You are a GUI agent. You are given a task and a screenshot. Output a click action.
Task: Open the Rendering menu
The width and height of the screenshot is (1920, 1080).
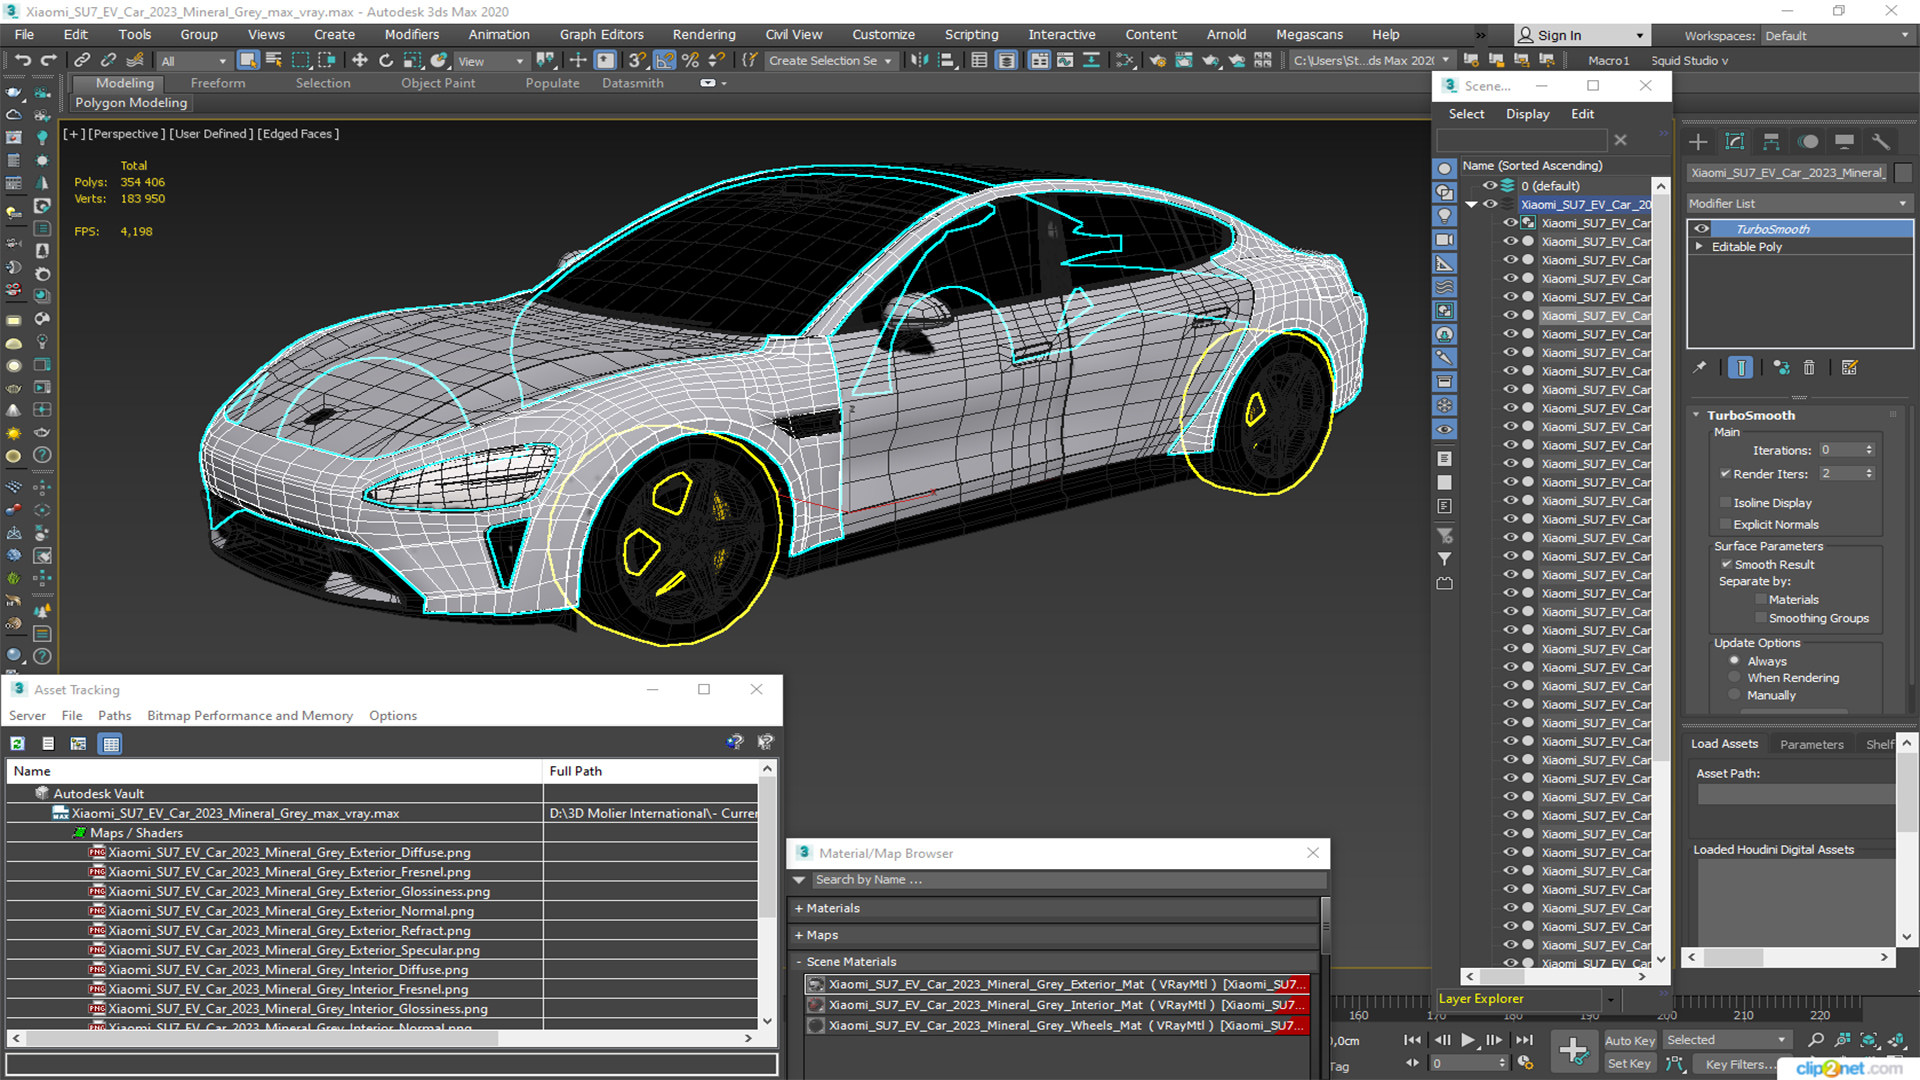click(704, 34)
